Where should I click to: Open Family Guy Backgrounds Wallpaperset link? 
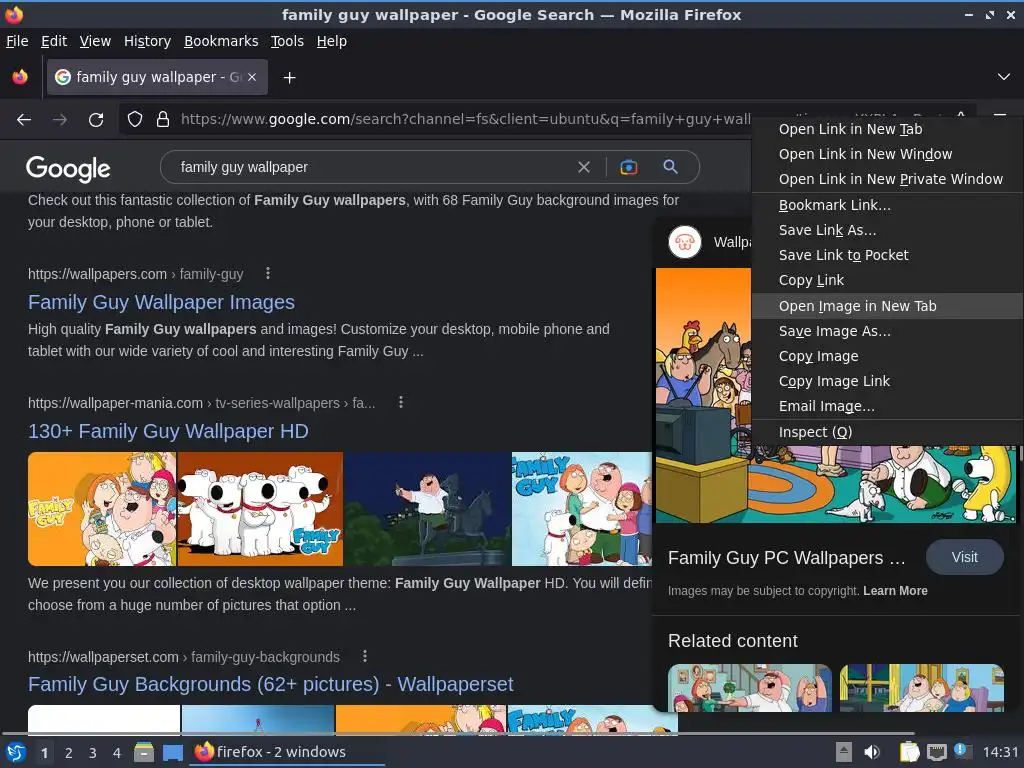pos(270,684)
